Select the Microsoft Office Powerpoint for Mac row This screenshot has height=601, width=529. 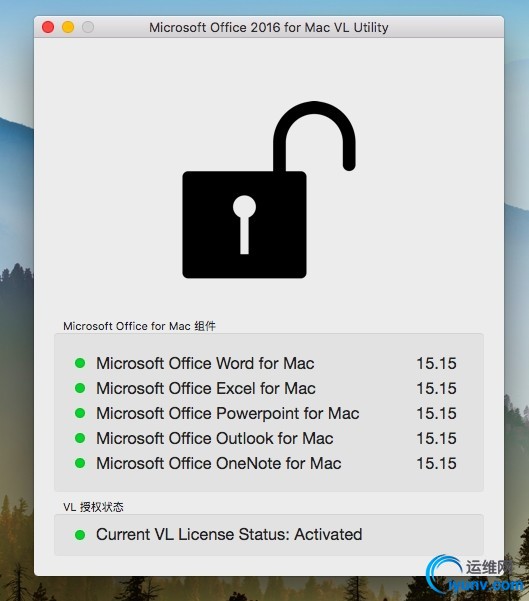point(266,413)
